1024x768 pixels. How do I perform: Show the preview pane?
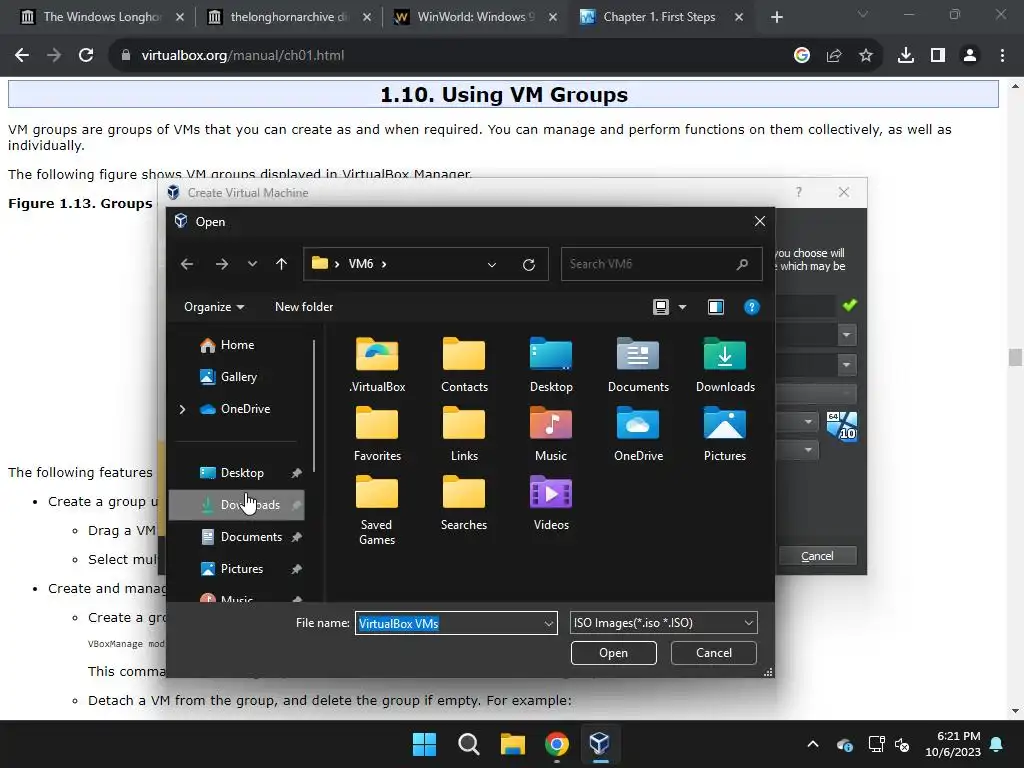(x=716, y=307)
